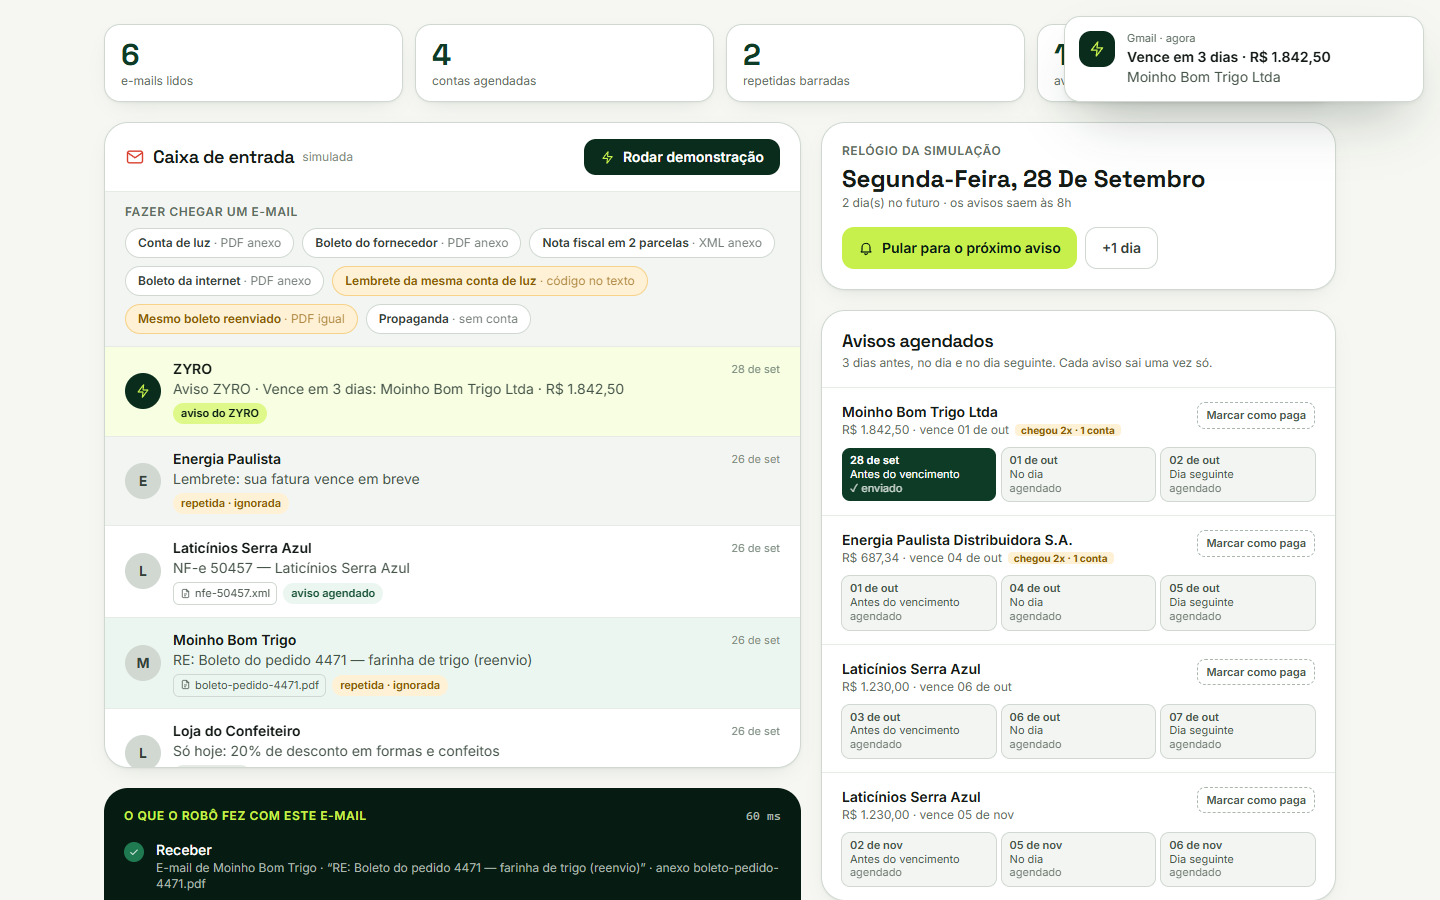Image resolution: width=1440 pixels, height=900 pixels.
Task: Mark Laticínios Serra Azul 06 de out paid
Action: coord(1256,672)
